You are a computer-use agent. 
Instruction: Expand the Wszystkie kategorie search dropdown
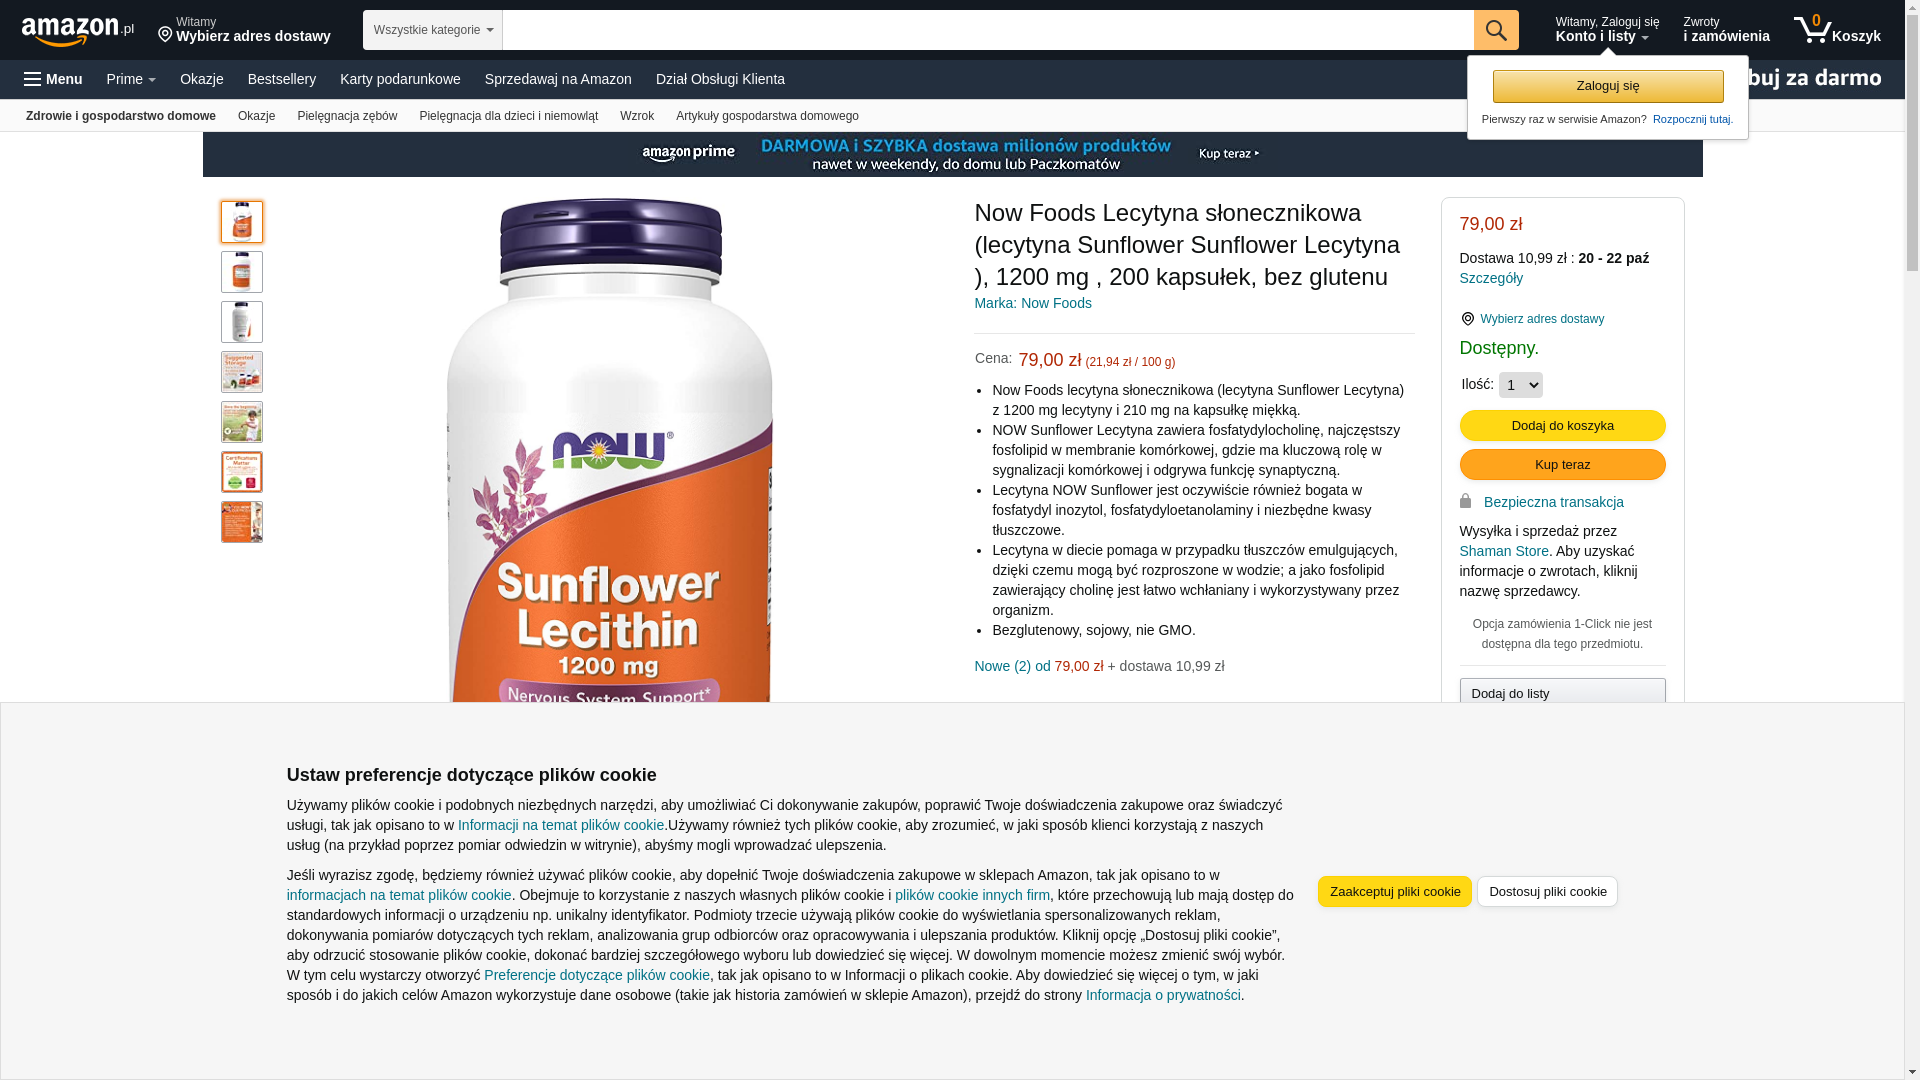point(432,30)
